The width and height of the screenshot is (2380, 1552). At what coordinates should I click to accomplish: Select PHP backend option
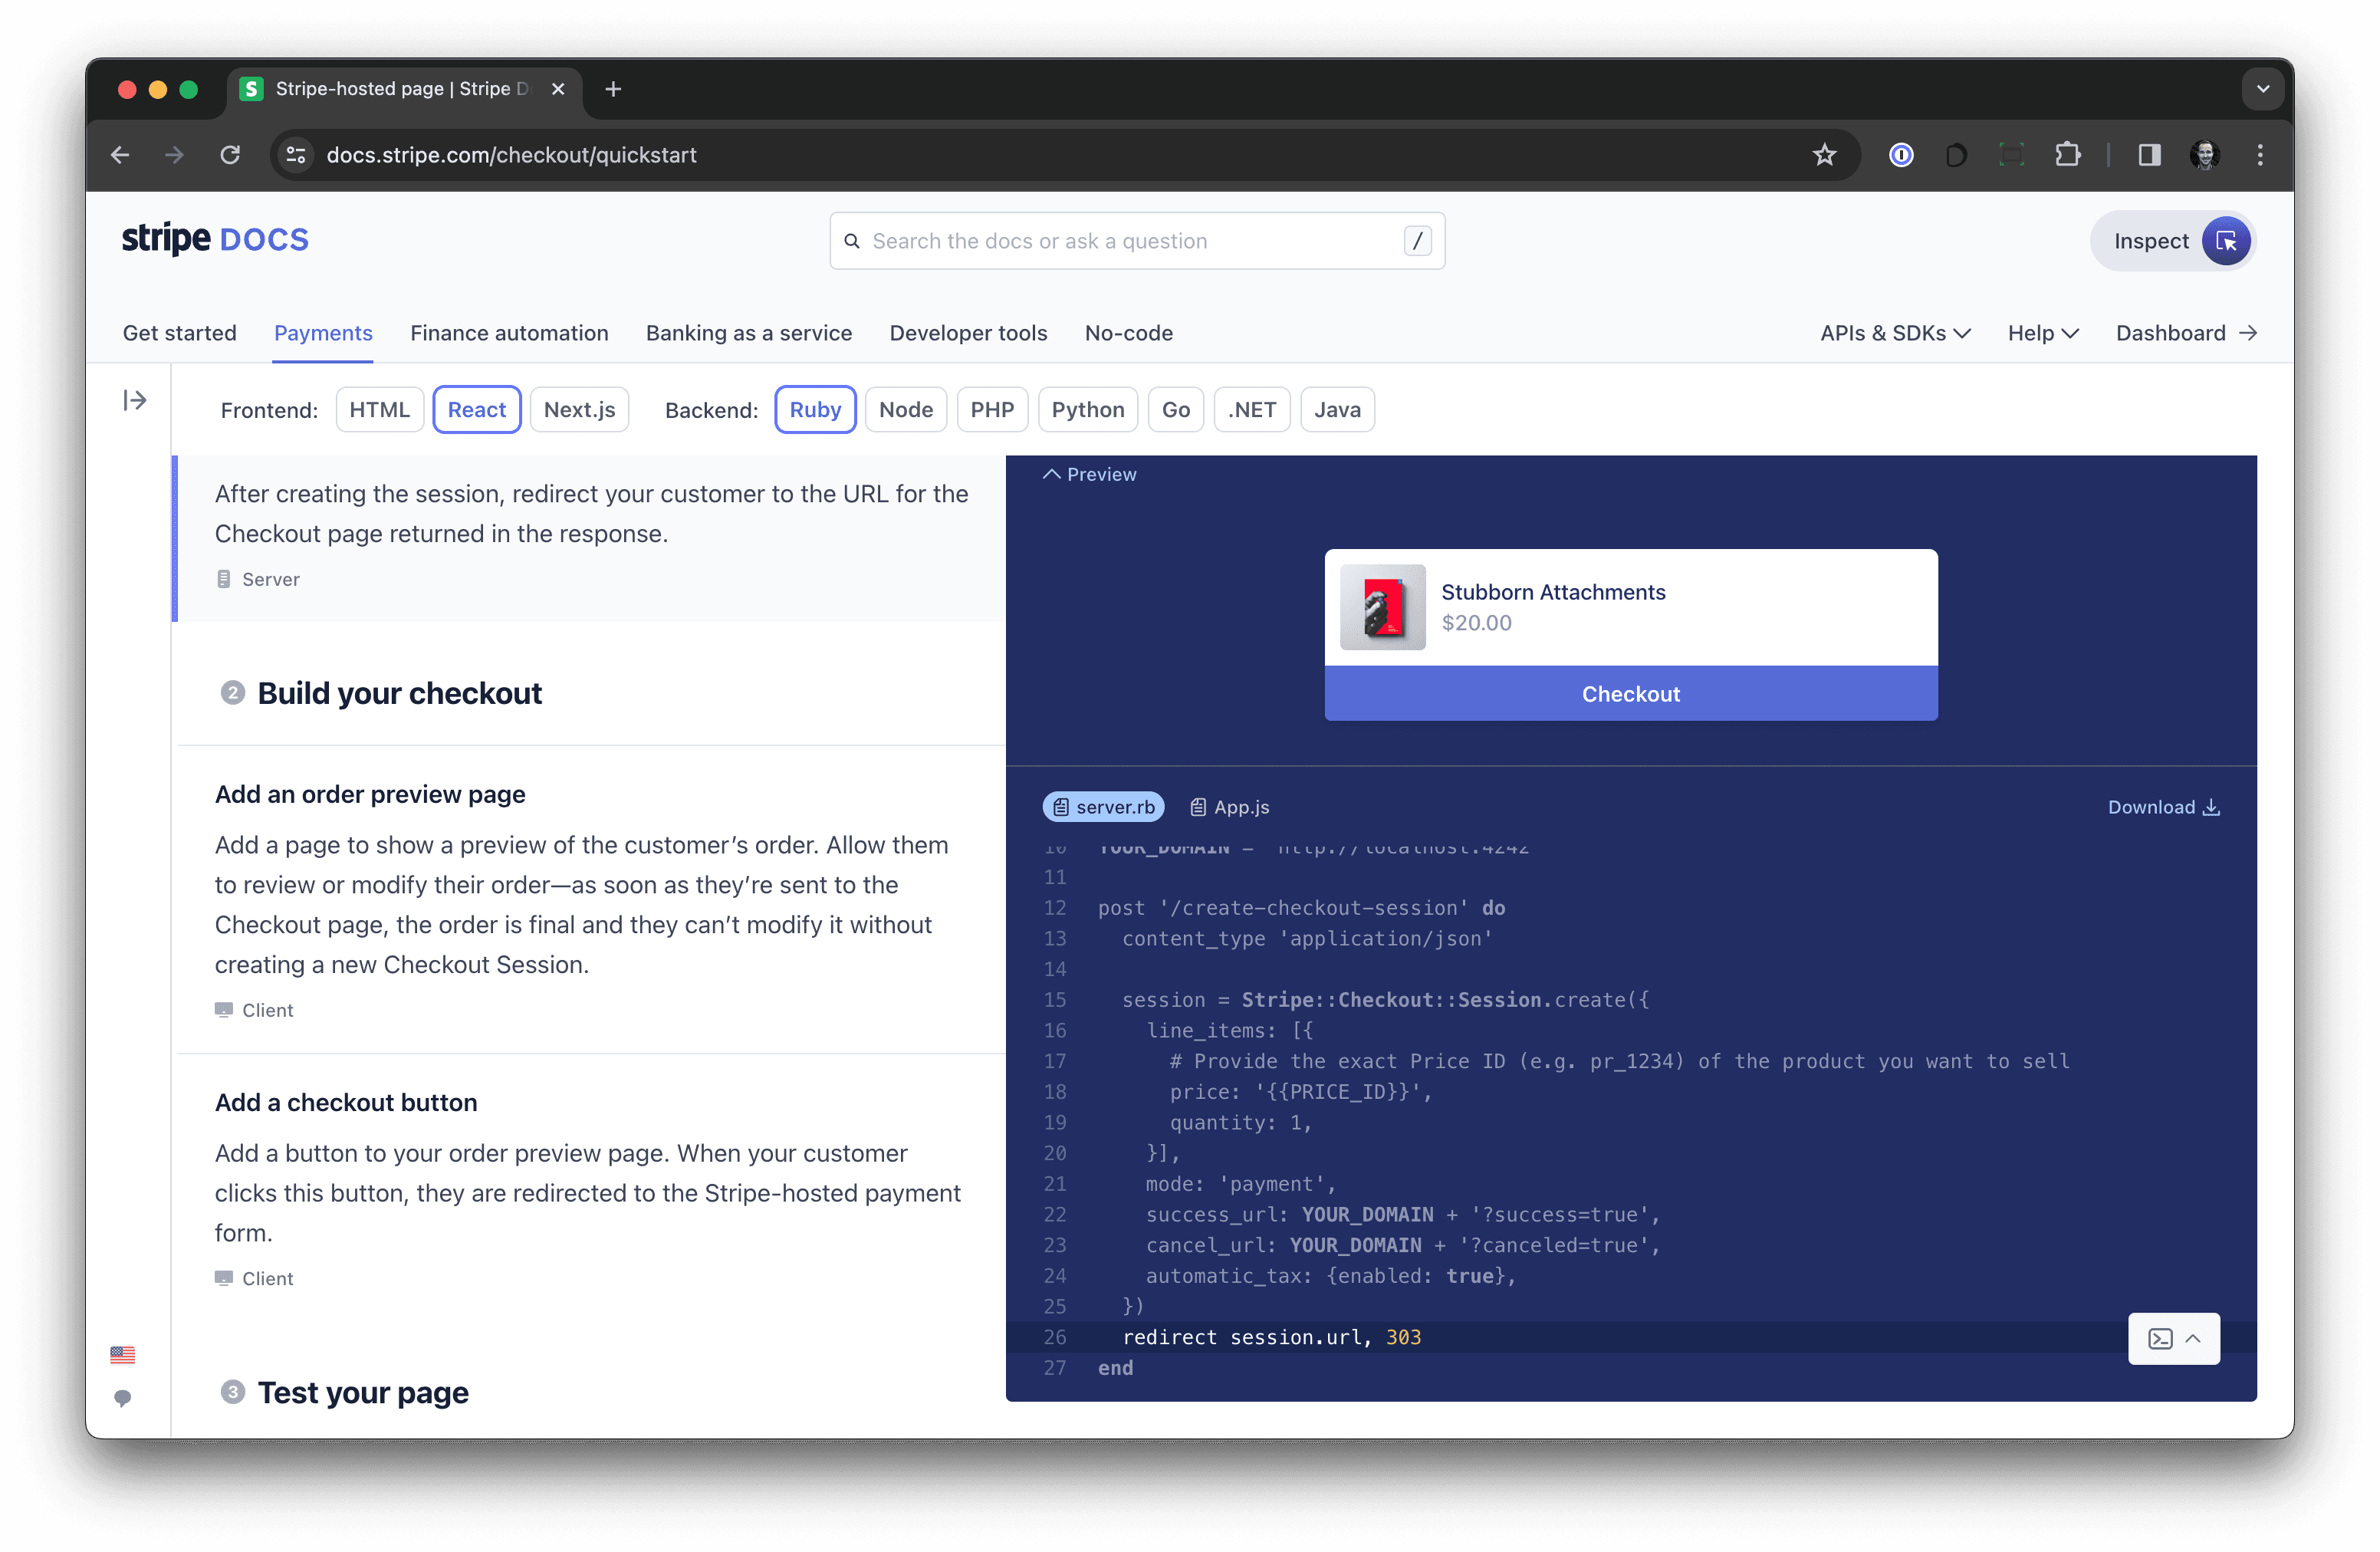click(x=992, y=410)
